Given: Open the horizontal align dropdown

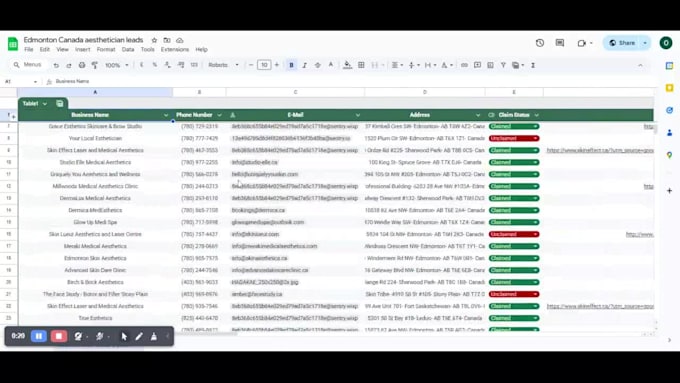Looking at the screenshot, I should point(397,65).
